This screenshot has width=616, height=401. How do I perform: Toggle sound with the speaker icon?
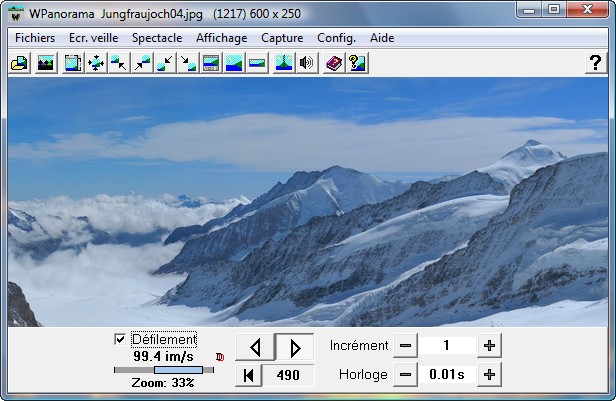pos(307,63)
